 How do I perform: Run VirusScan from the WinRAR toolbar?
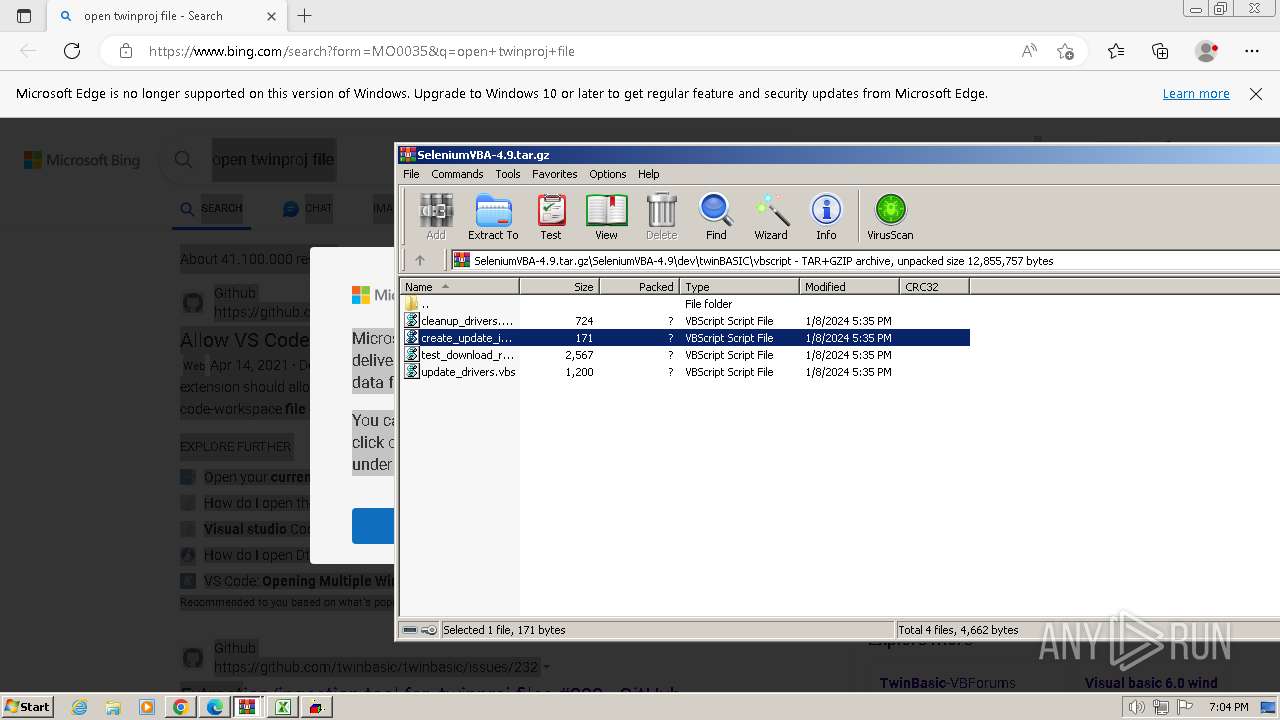pos(890,217)
